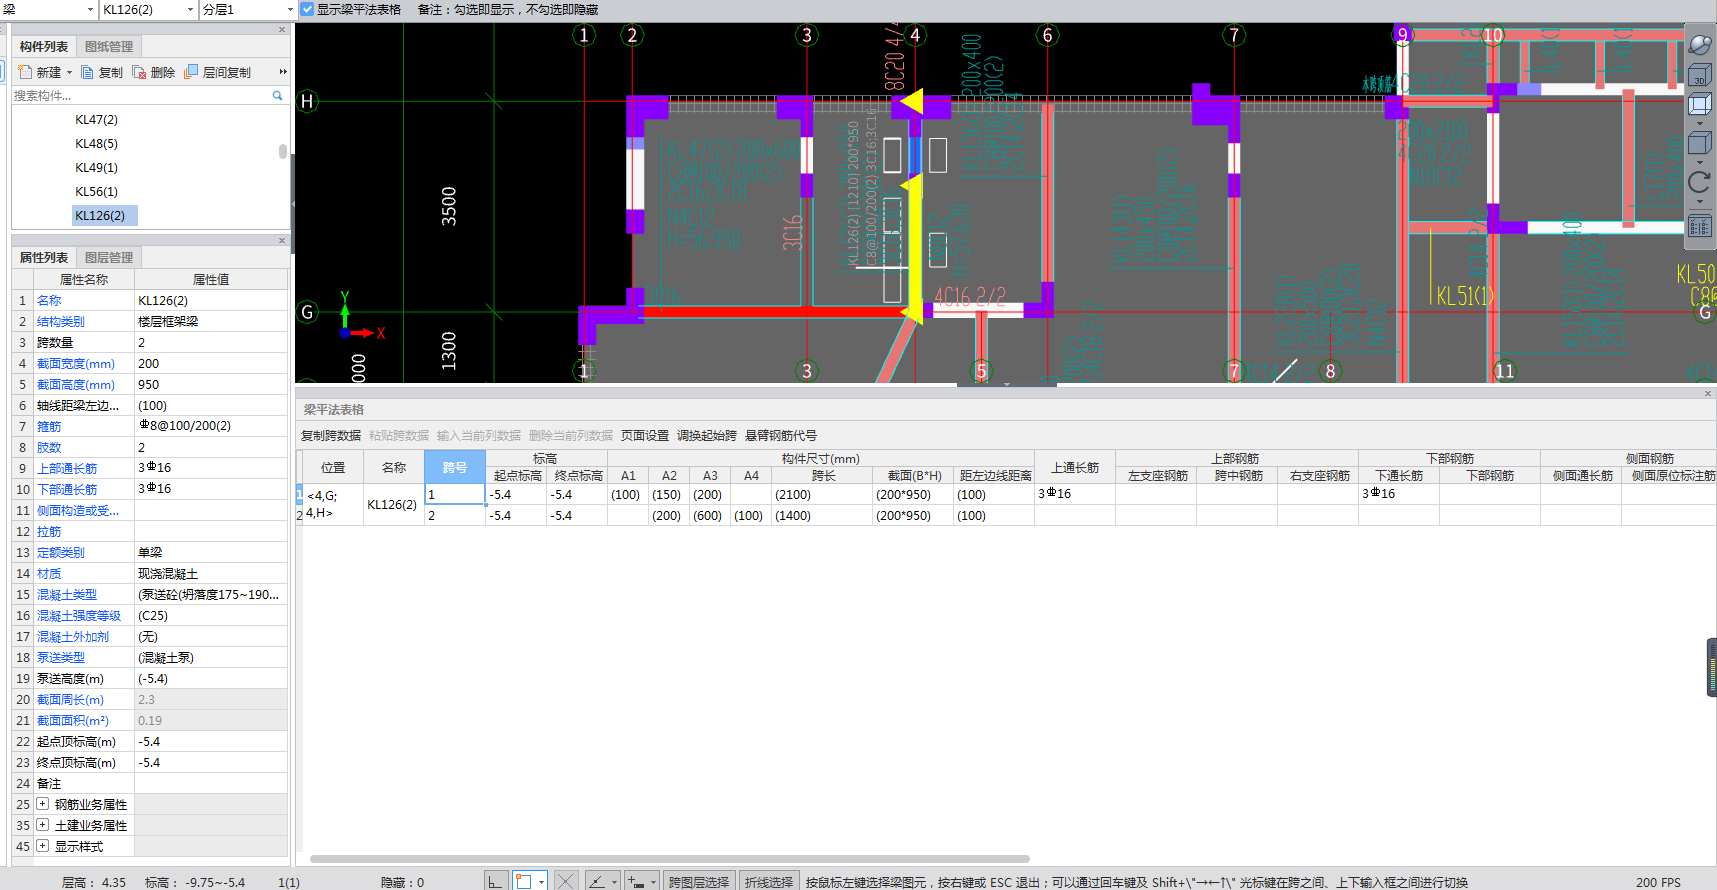Click the 复制 copy component icon
This screenshot has height=890, width=1717.
click(88, 72)
